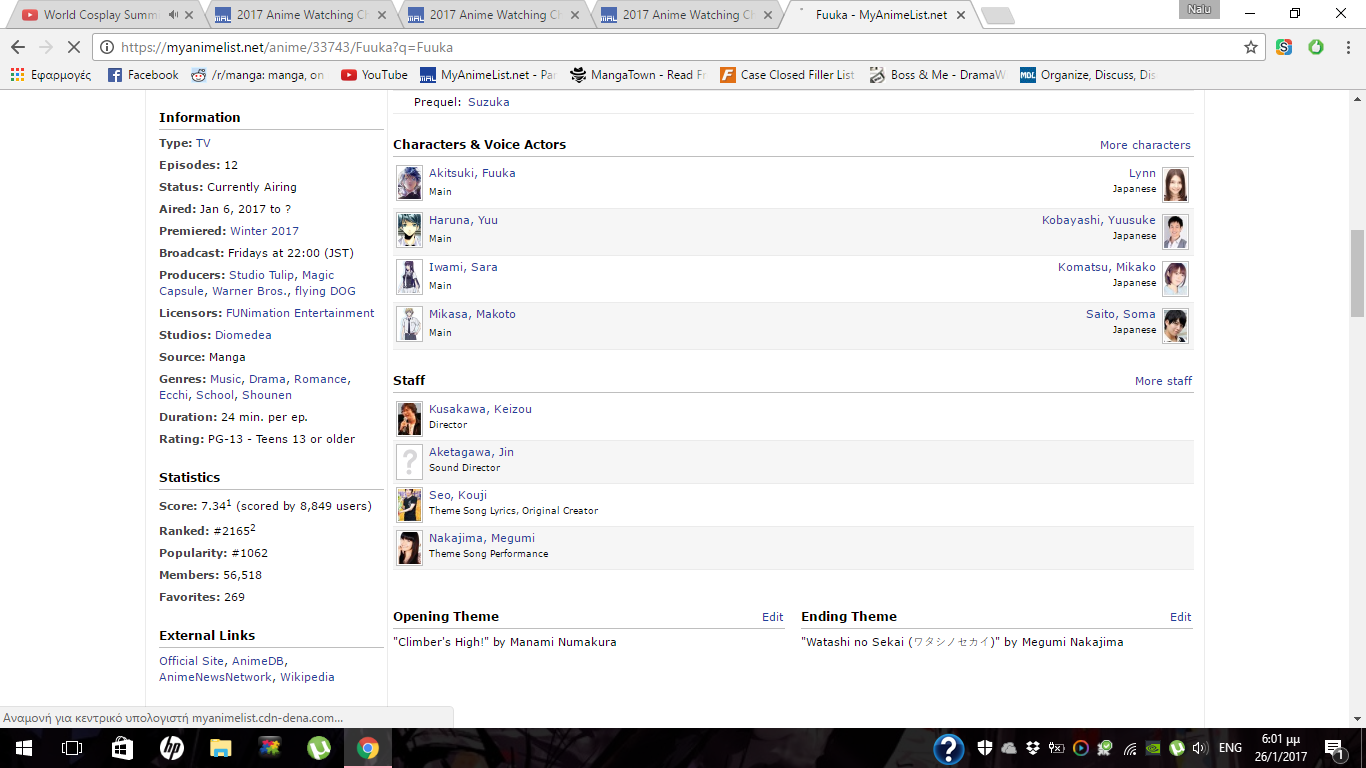This screenshot has height=768, width=1366.
Task: Open the More characters link
Action: tap(1145, 145)
